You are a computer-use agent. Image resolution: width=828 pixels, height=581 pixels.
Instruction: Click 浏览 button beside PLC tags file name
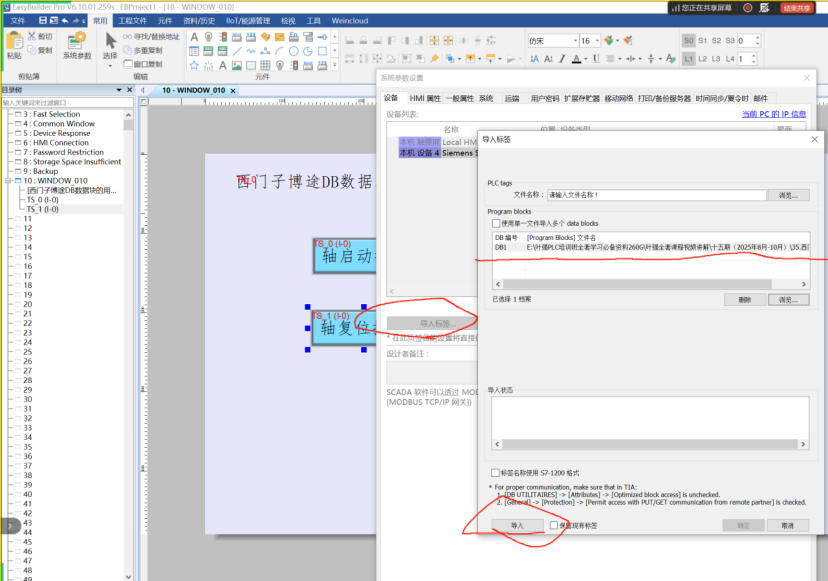tap(788, 195)
